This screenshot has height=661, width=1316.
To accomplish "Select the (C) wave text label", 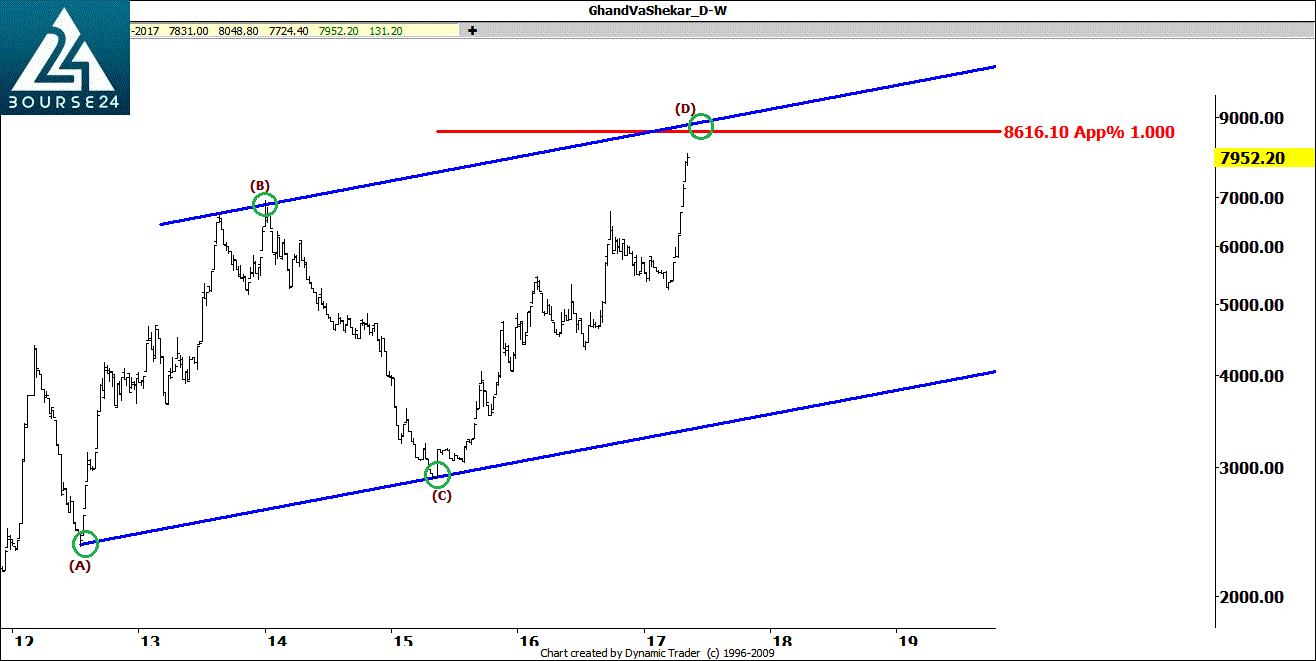I will 441,495.
